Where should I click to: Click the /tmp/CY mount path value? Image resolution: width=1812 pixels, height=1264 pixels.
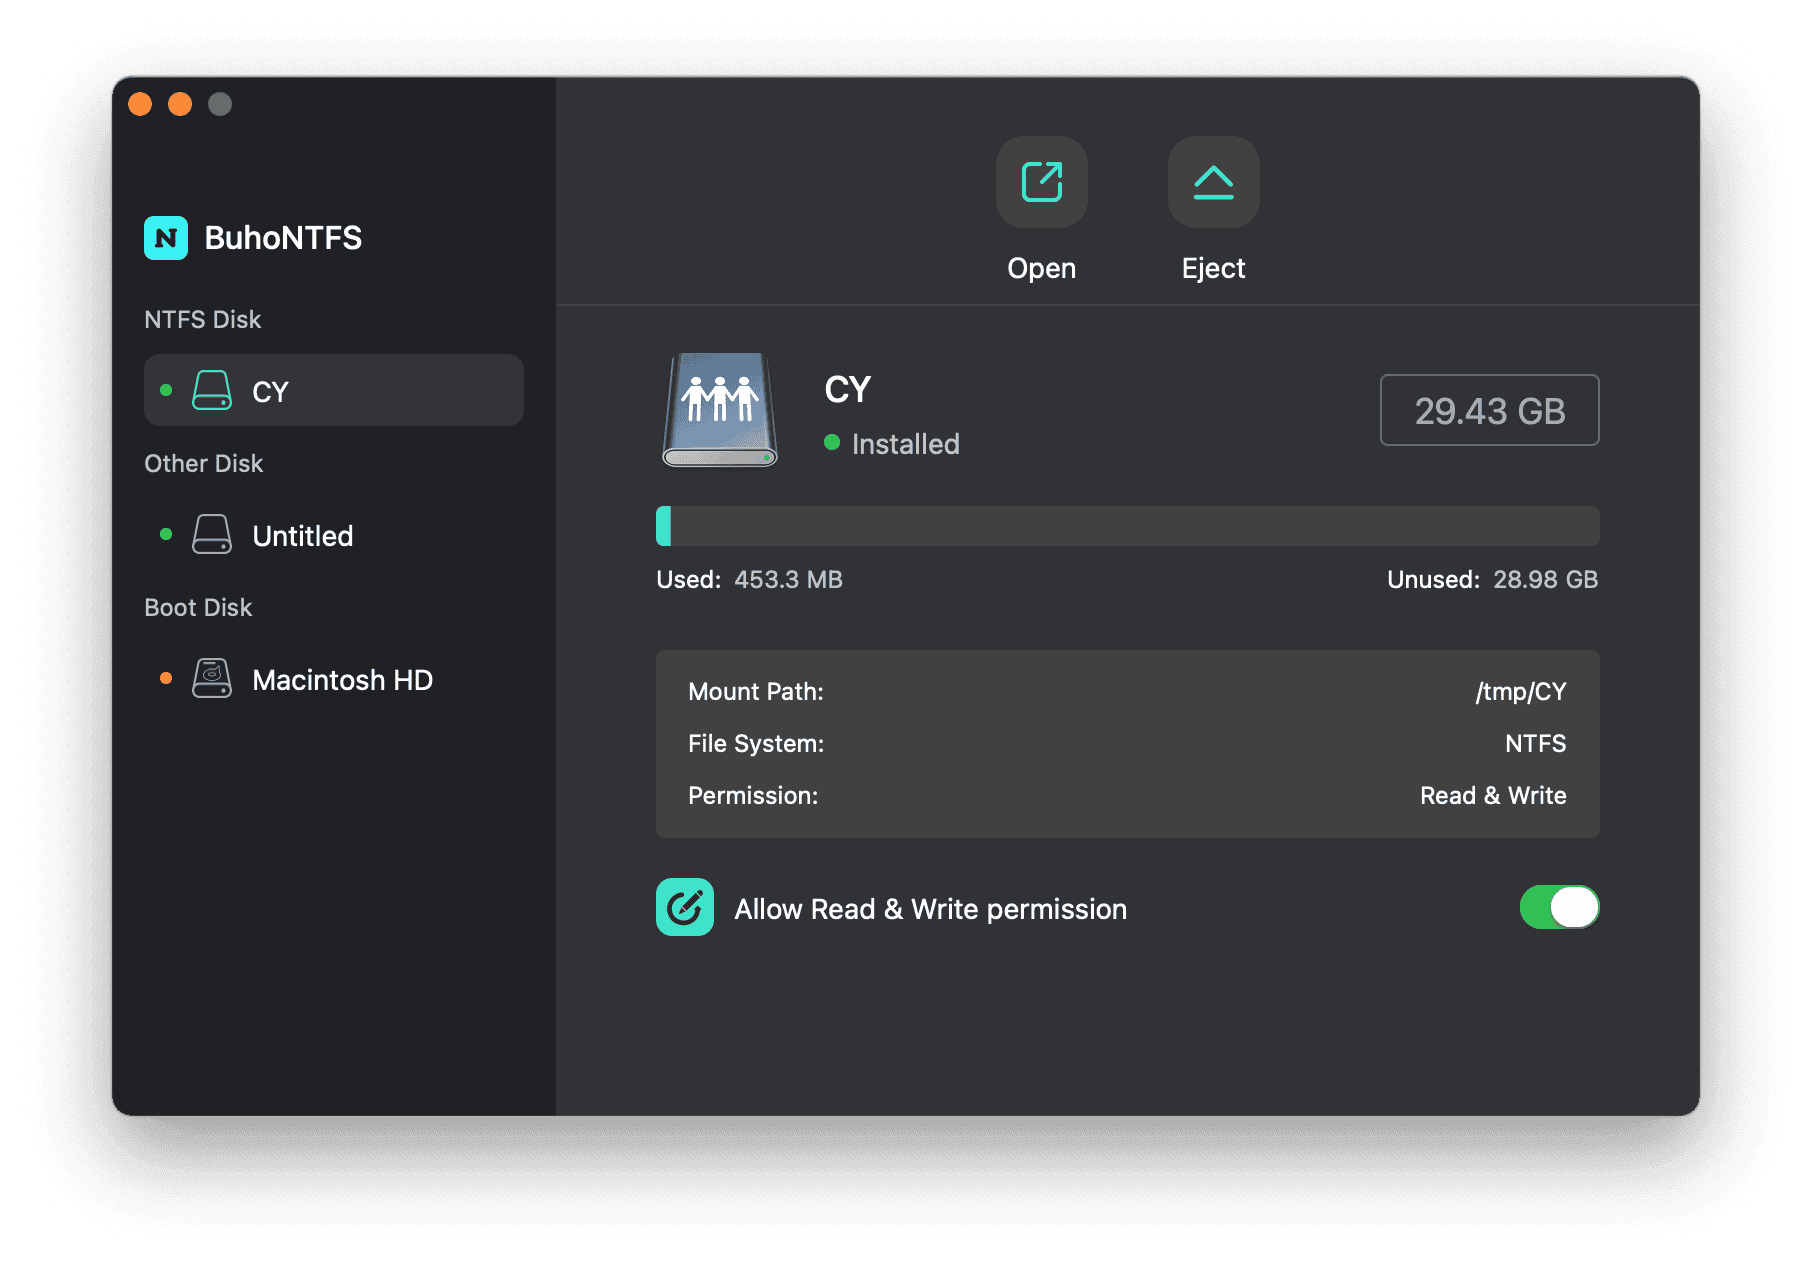click(1521, 692)
